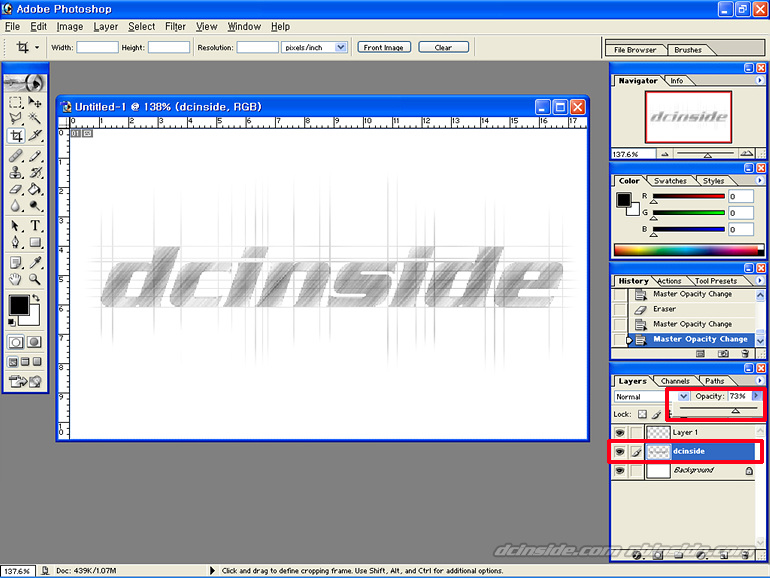770x578 pixels.
Task: Hide the Background layer eye icon
Action: click(620, 470)
